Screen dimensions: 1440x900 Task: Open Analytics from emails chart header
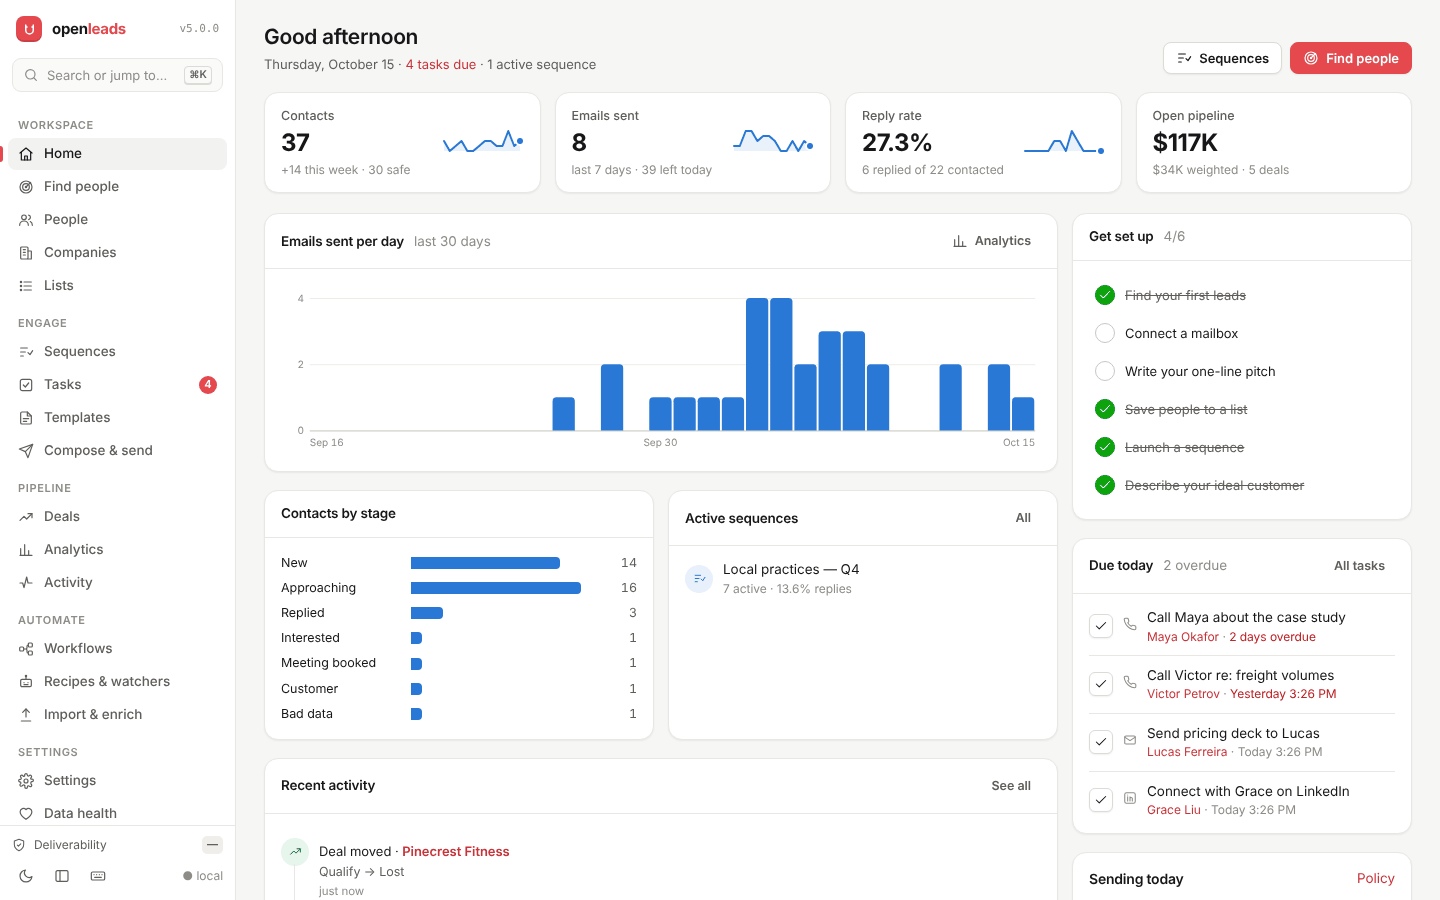pyautogui.click(x=992, y=241)
